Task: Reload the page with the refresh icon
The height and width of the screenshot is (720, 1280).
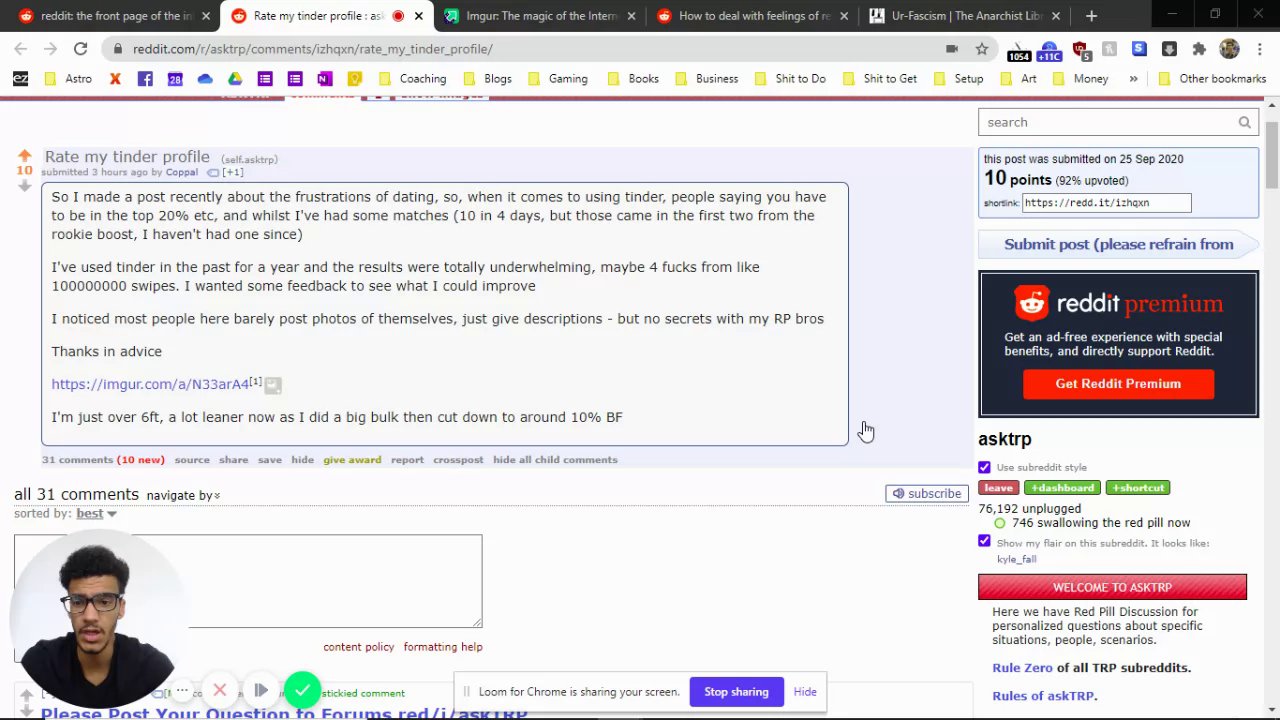Action: pos(80,48)
